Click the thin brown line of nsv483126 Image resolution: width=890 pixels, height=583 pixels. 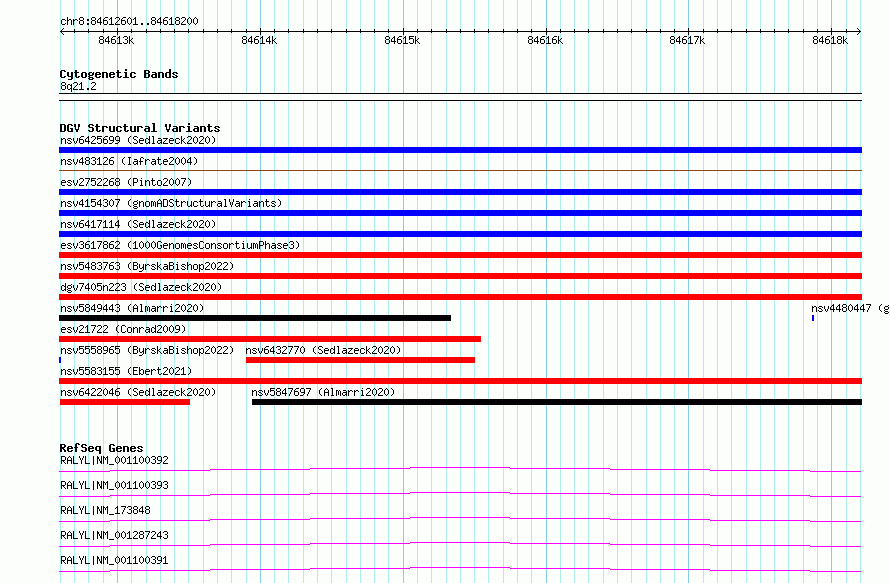pyautogui.click(x=460, y=170)
